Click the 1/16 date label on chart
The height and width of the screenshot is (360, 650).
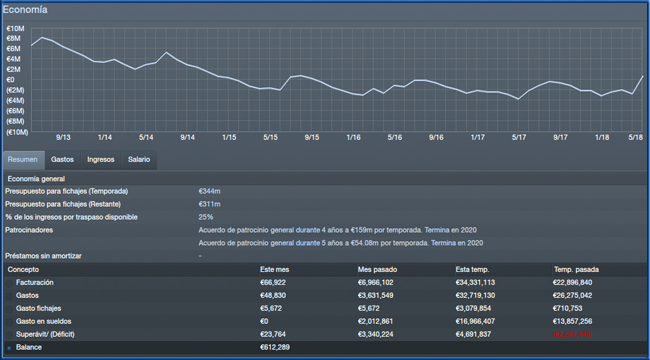pyautogui.click(x=354, y=137)
